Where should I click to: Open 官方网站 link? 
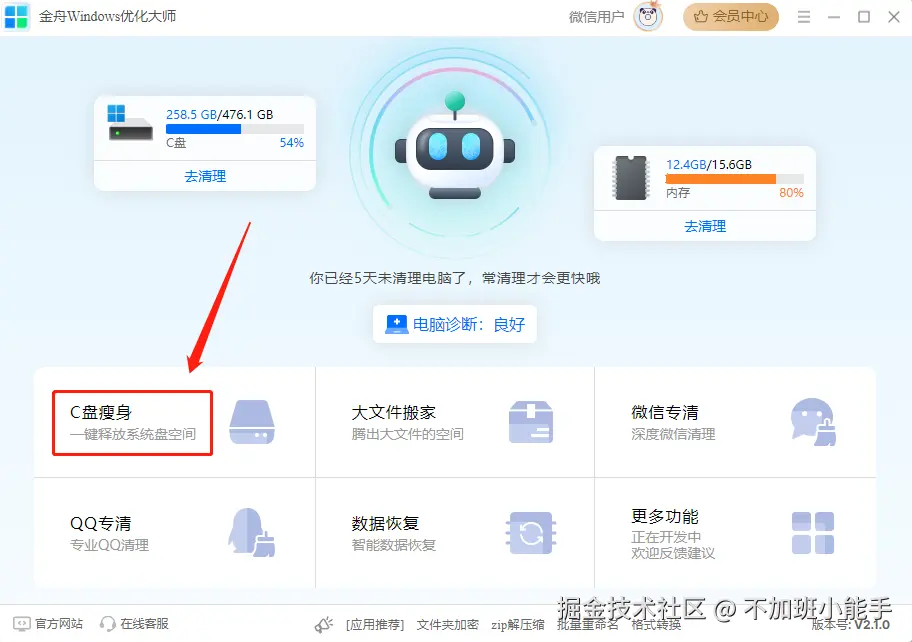click(x=59, y=624)
